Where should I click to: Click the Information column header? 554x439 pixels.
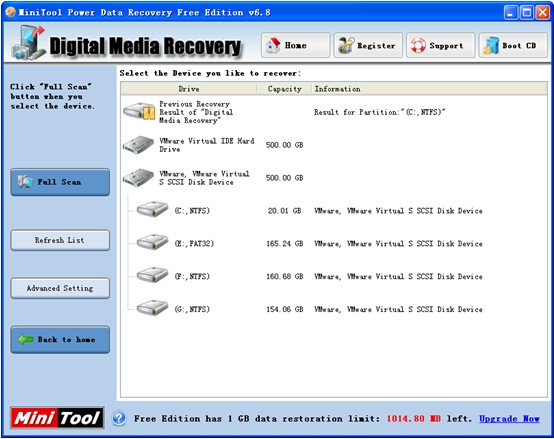coord(429,89)
